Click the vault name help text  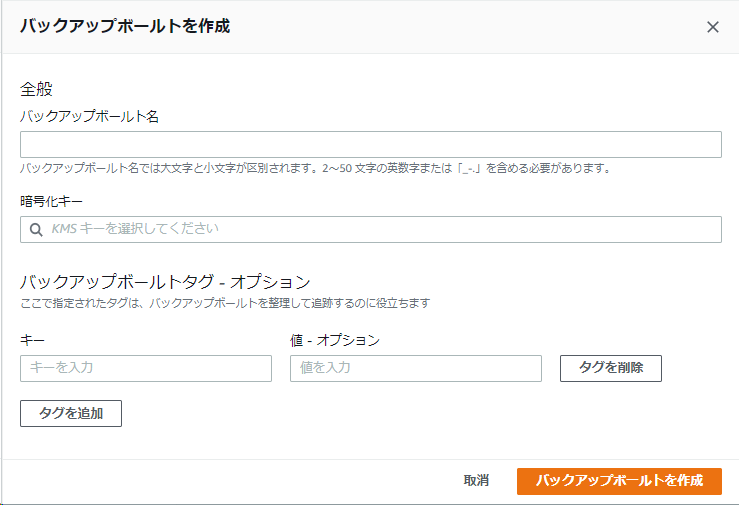[315, 168]
